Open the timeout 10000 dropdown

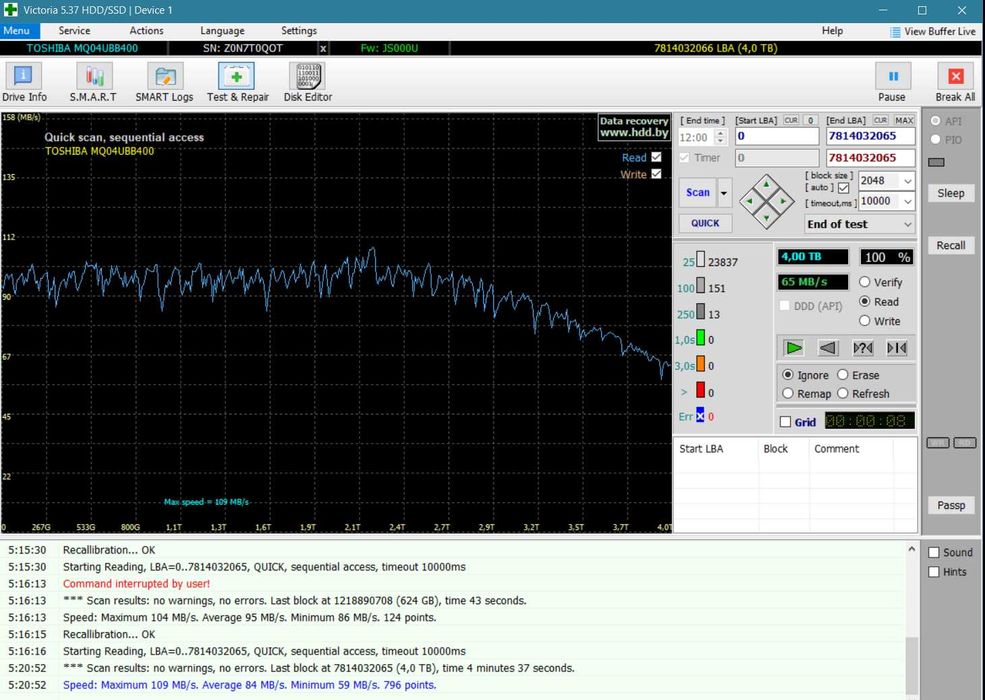click(x=906, y=201)
